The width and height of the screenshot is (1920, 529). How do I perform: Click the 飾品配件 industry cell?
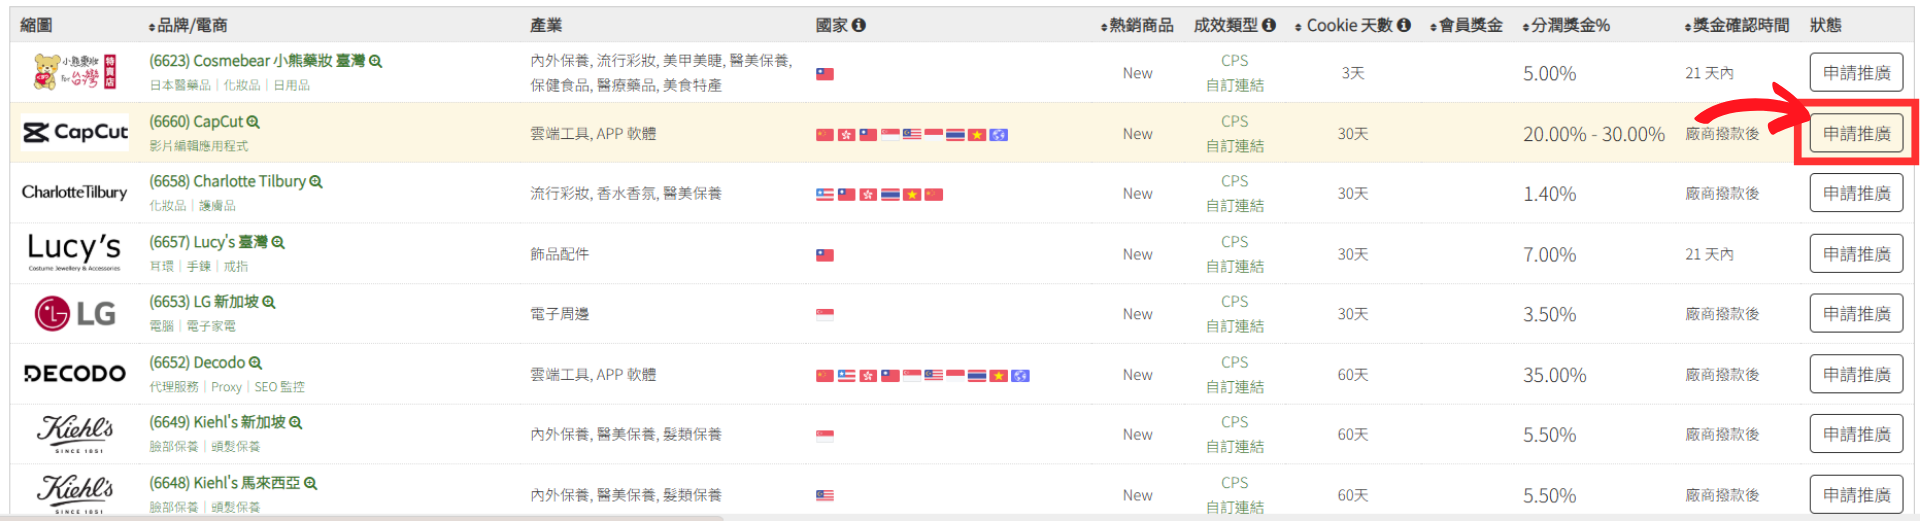pyautogui.click(x=560, y=254)
